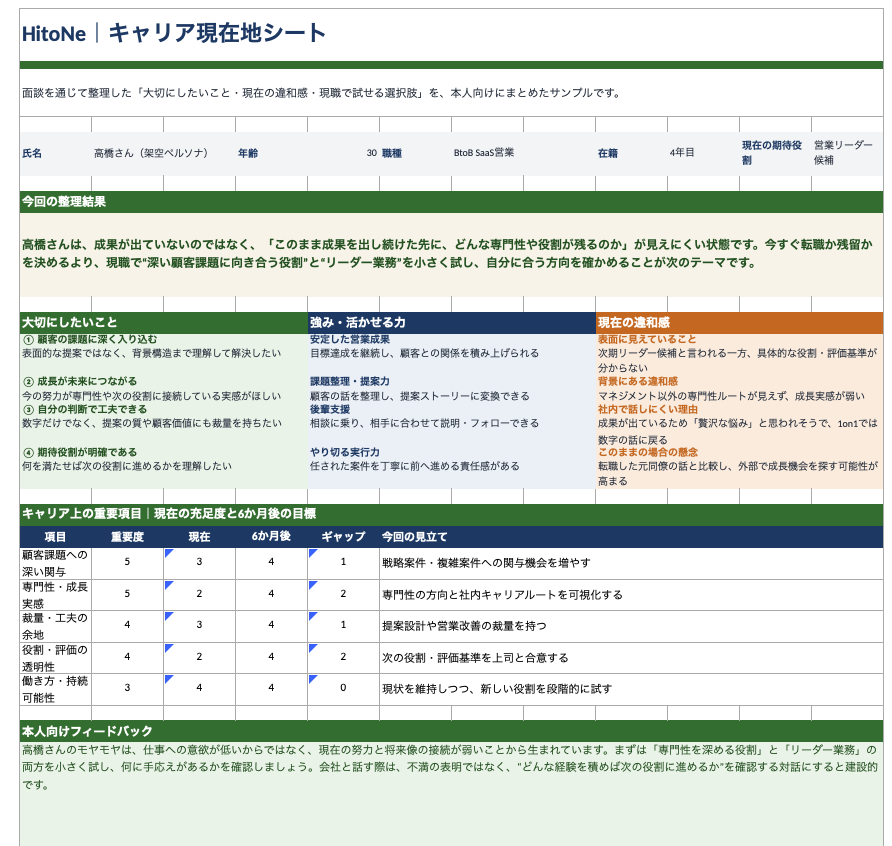
Task: Click the heading ① 顧客の課題に深く入り込む
Action: click(90, 340)
